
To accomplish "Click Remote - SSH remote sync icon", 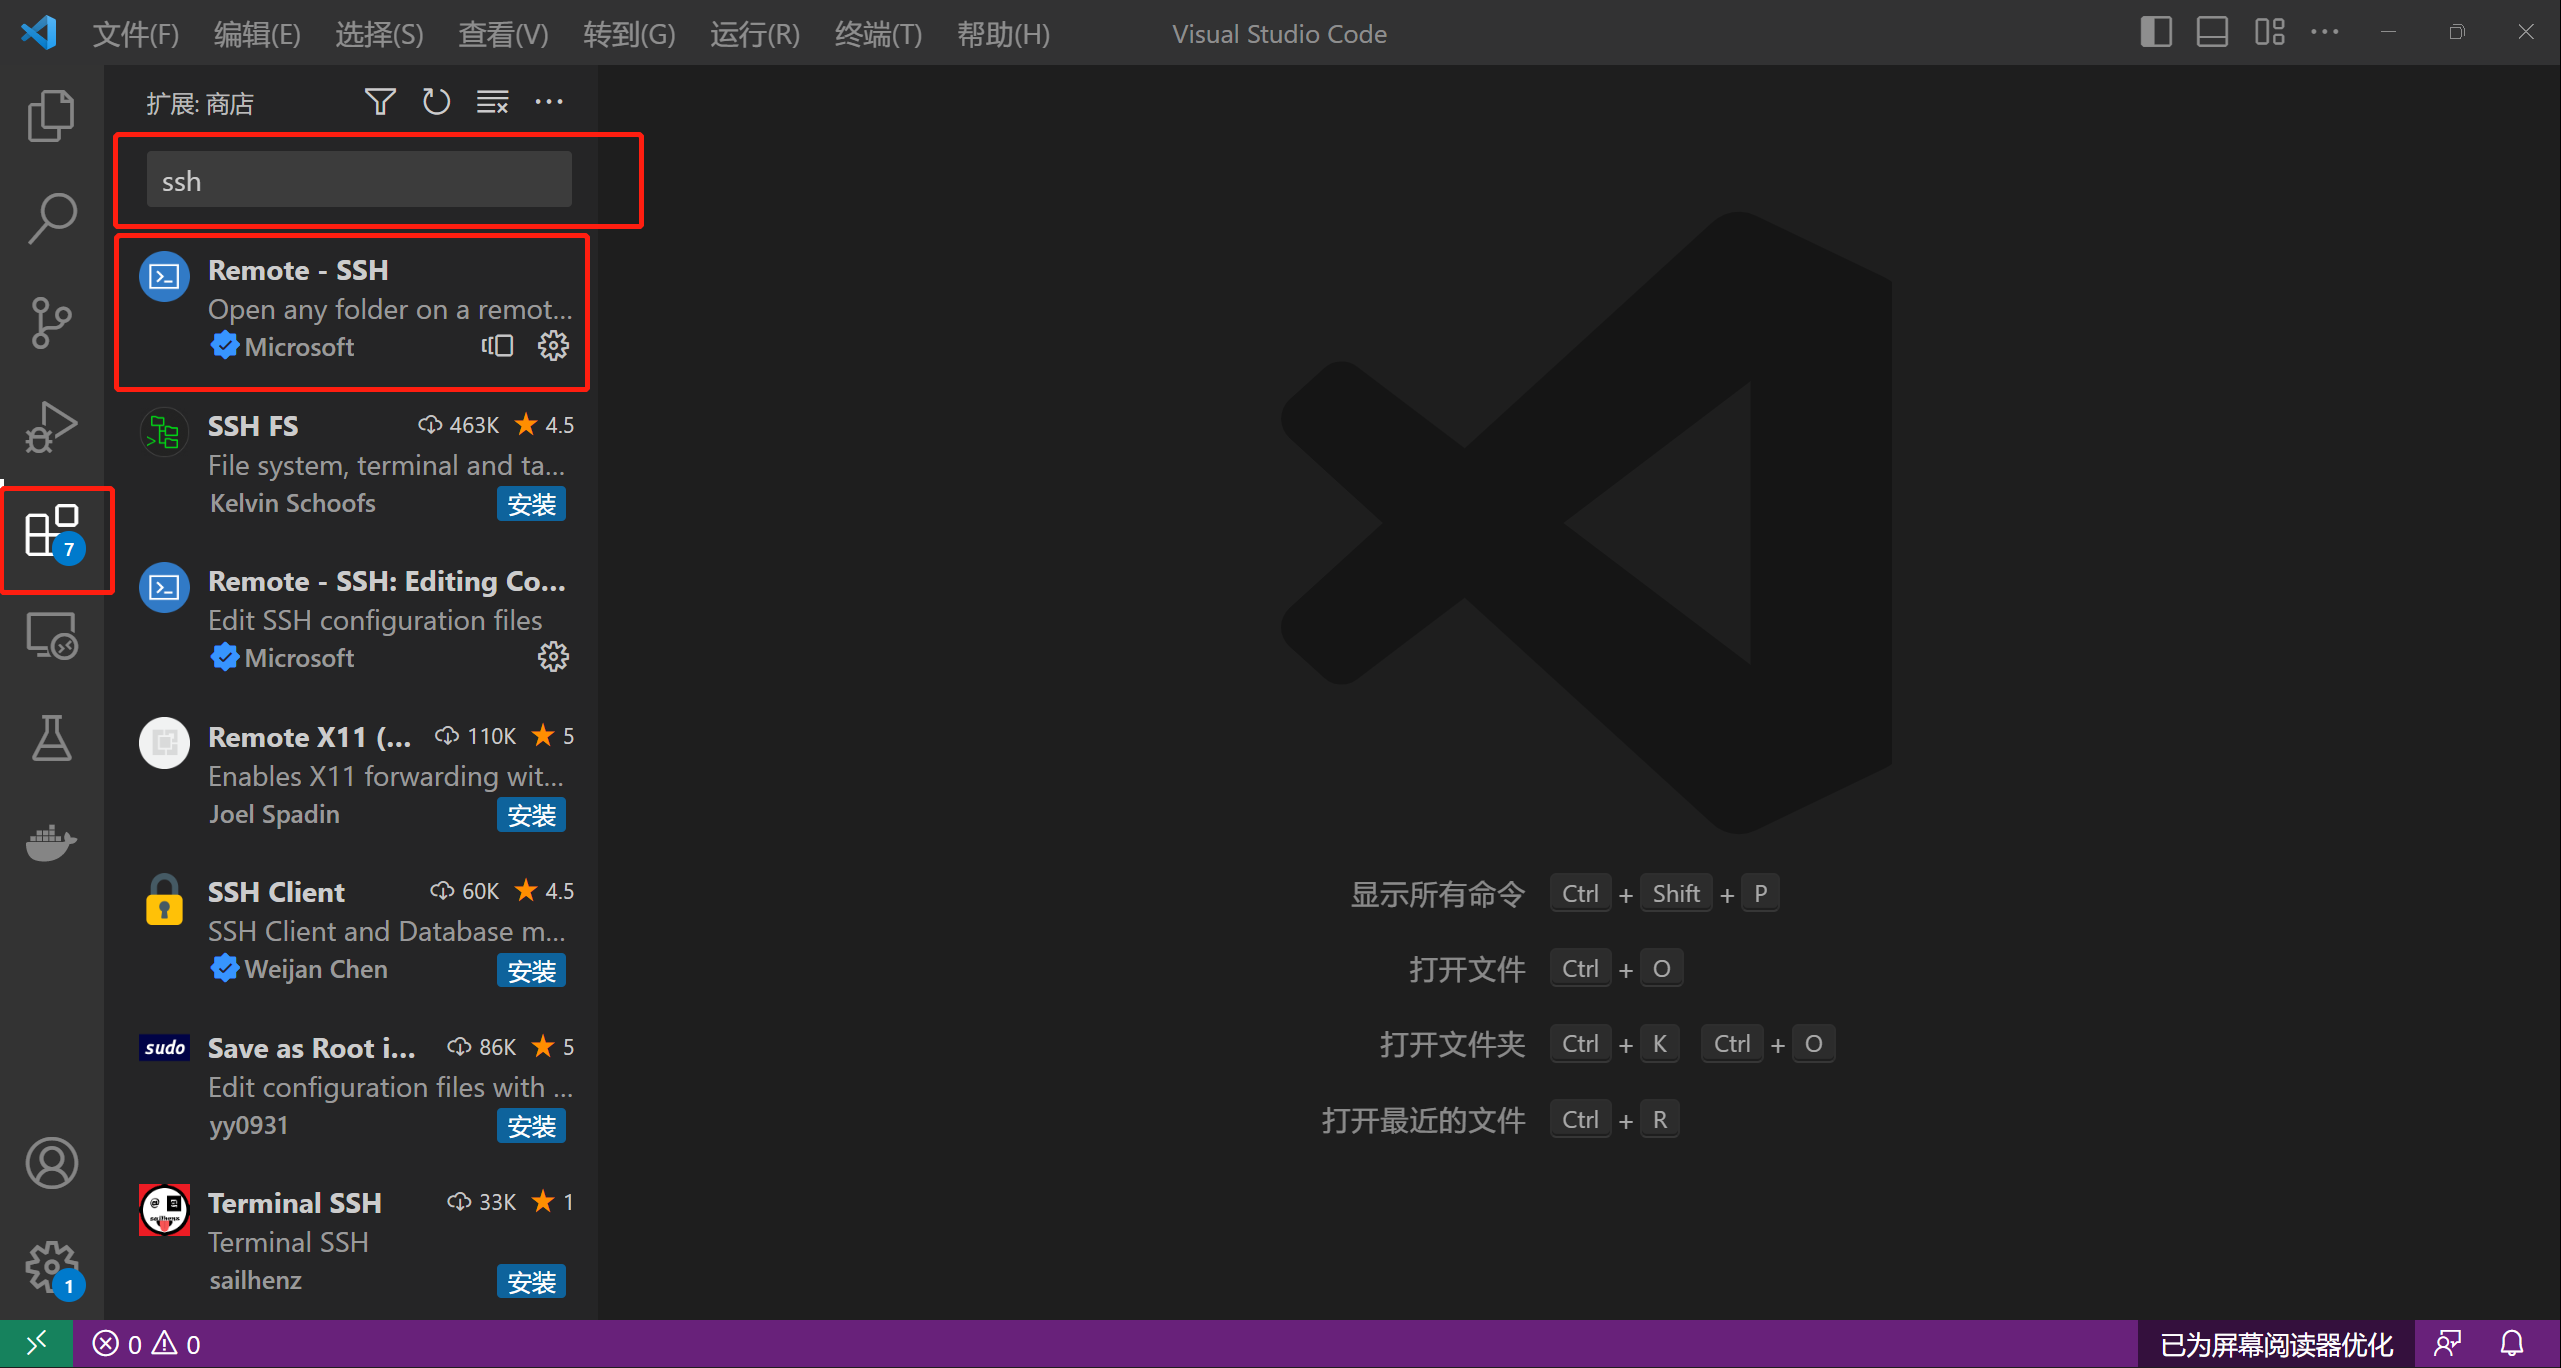I will click(x=497, y=346).
